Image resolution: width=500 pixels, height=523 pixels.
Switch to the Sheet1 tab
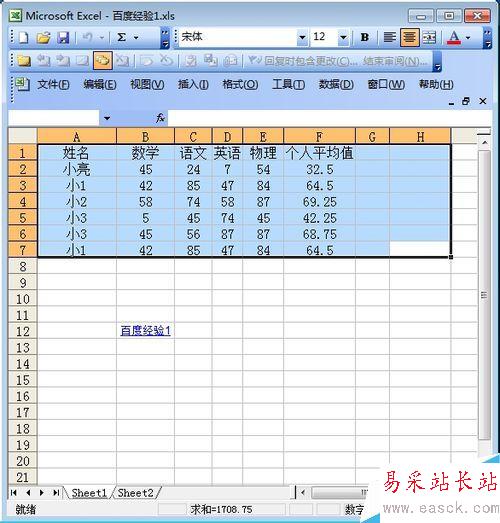pos(89,493)
